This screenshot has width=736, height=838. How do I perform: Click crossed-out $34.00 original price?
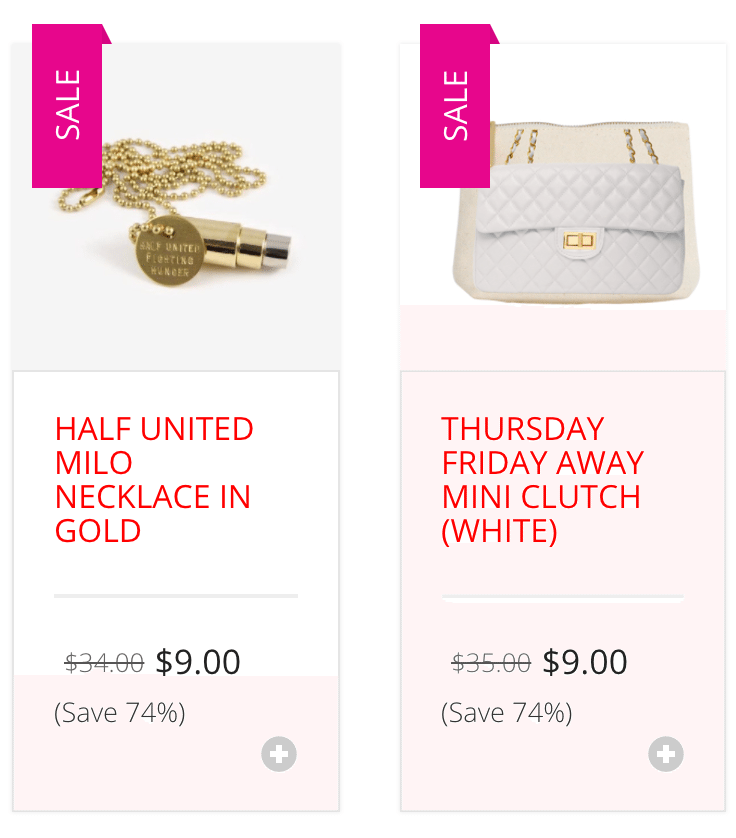coord(104,663)
